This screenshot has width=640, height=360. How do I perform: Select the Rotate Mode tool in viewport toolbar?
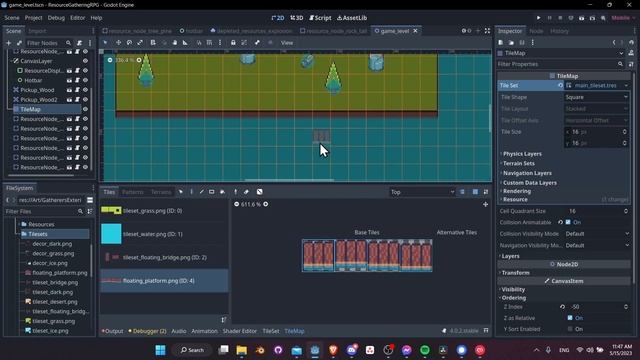[129, 42]
